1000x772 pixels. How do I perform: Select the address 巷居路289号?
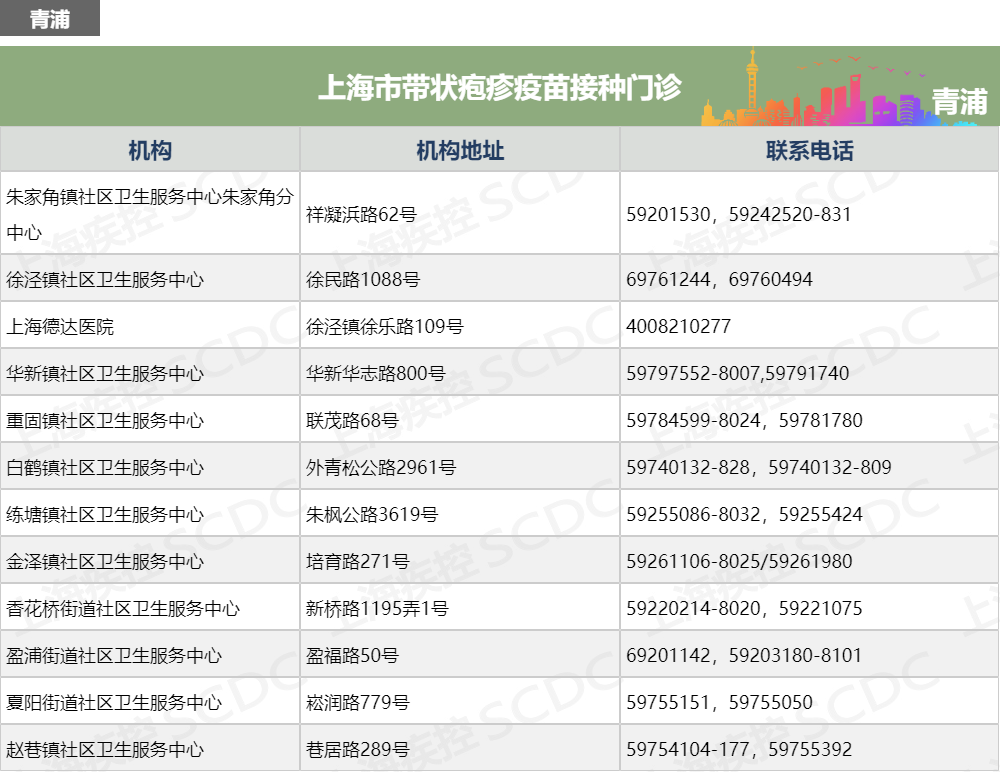[x=357, y=750]
